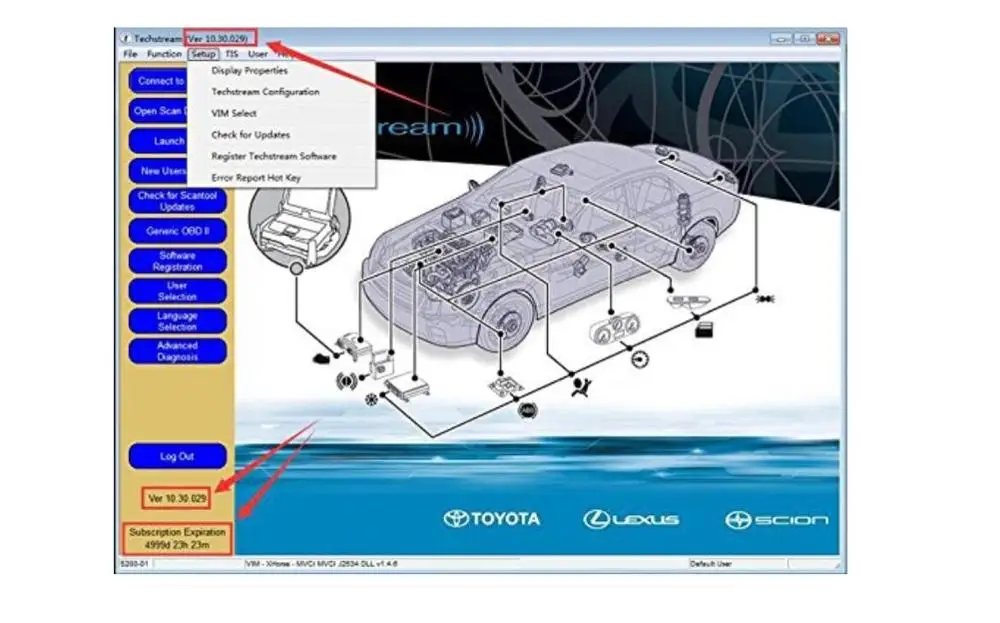The width and height of the screenshot is (1000, 623).
Task: Click the Language Selection button
Action: (x=177, y=321)
